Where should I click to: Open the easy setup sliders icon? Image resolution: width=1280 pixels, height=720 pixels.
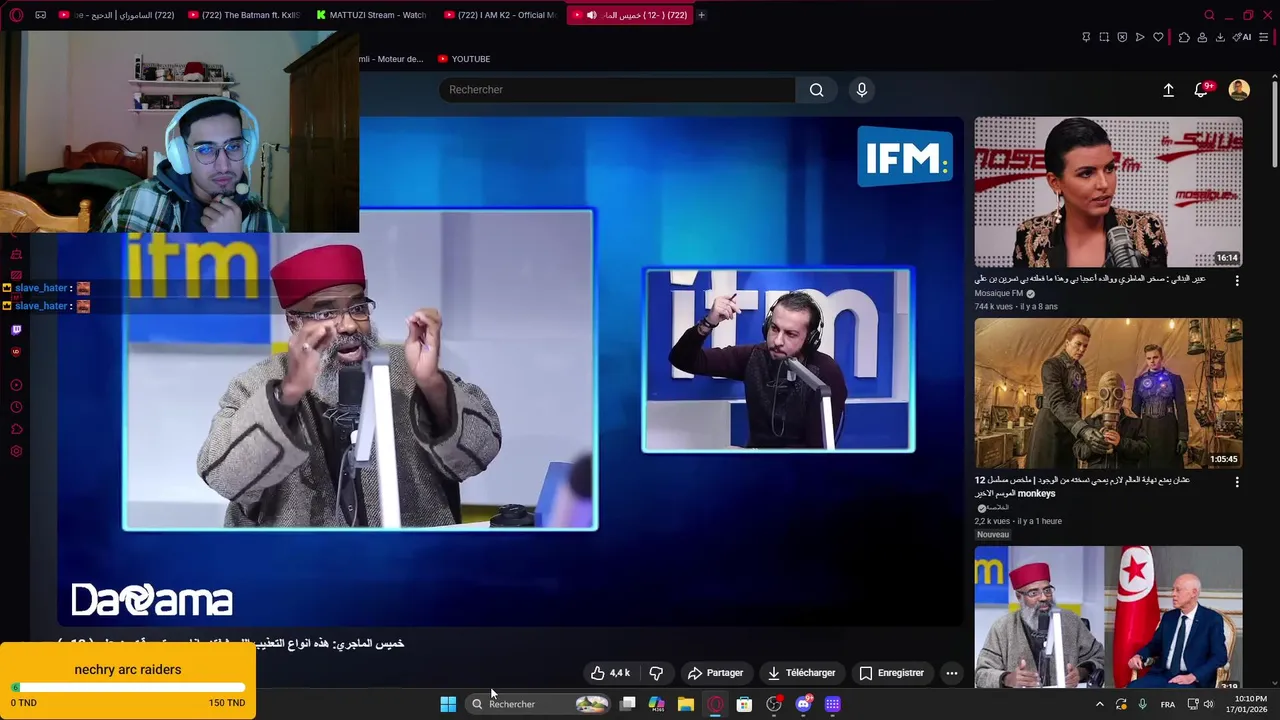[x=1264, y=37]
